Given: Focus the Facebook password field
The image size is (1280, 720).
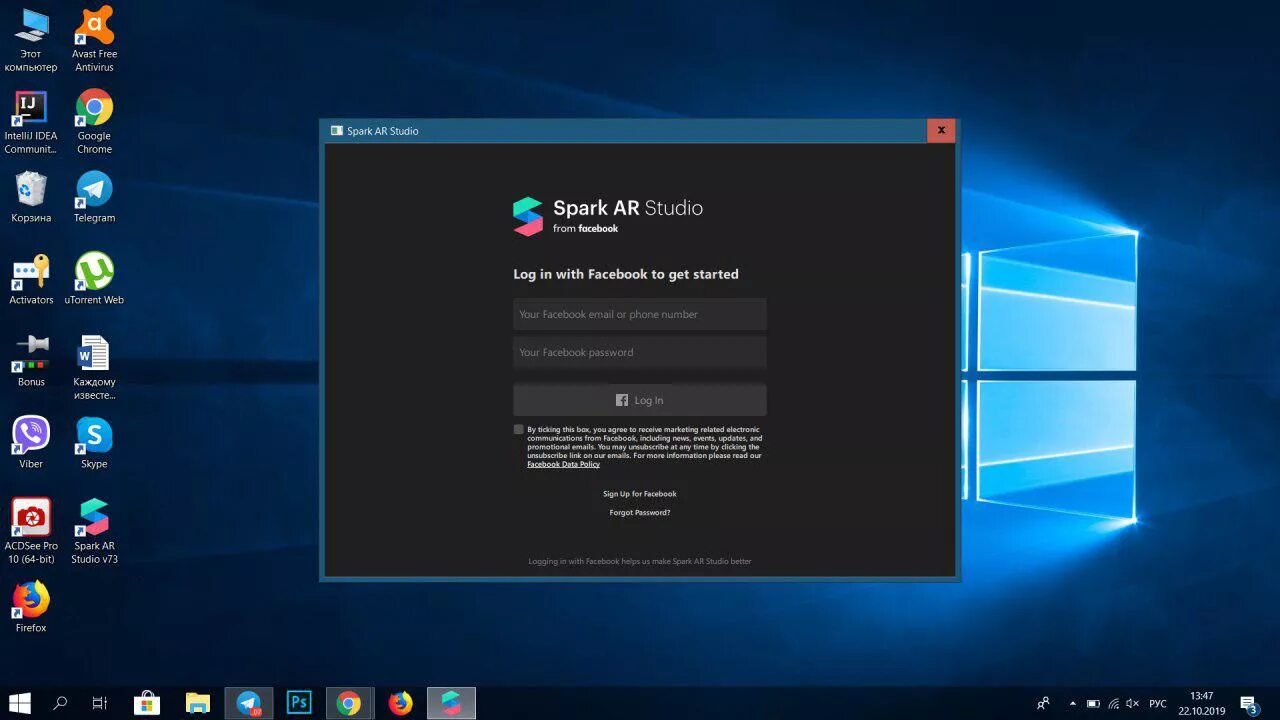Looking at the screenshot, I should pyautogui.click(x=640, y=352).
